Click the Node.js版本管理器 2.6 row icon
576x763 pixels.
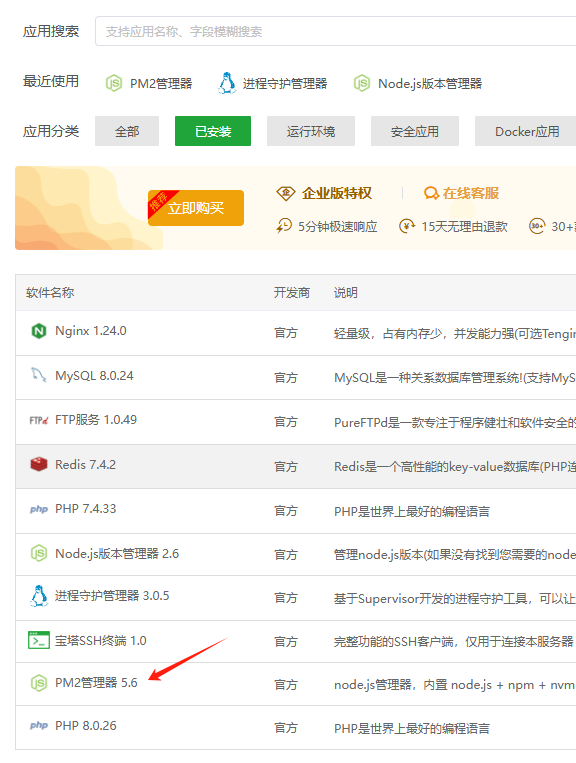pos(39,553)
